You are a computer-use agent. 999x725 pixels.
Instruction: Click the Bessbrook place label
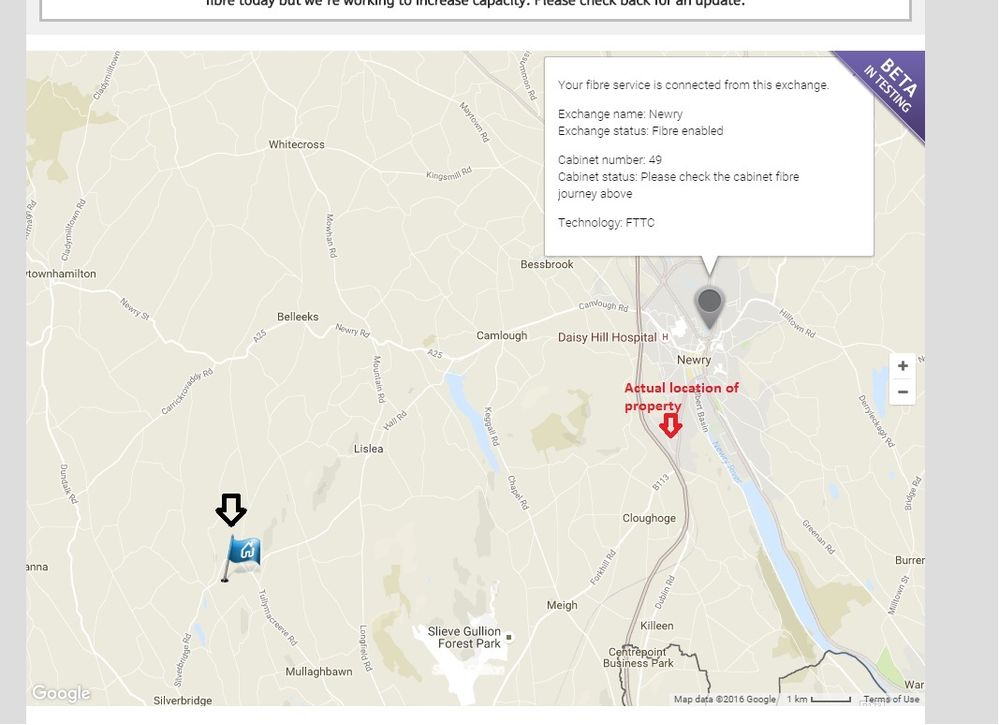547,264
